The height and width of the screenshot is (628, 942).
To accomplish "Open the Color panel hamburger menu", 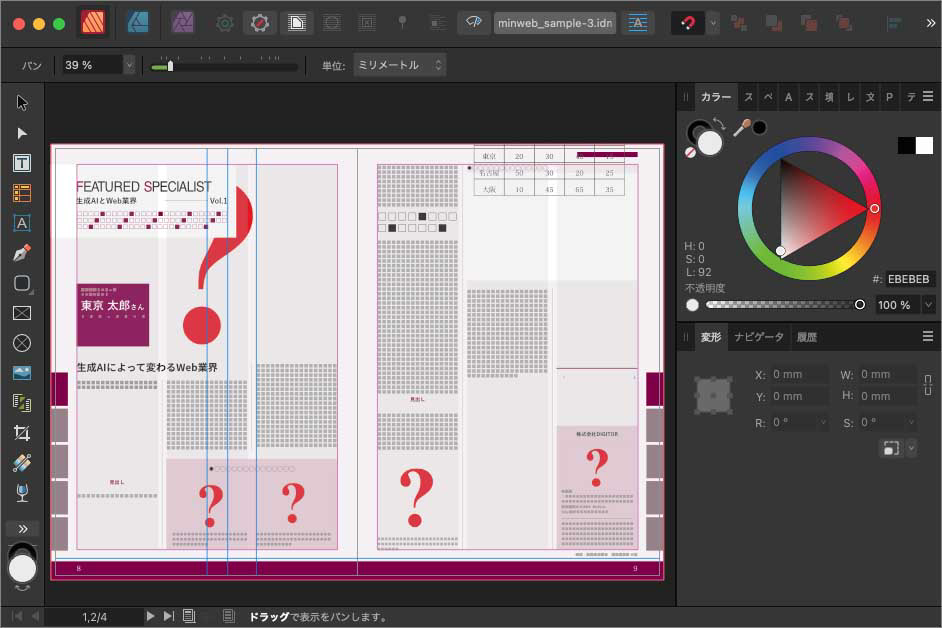I will (927, 97).
